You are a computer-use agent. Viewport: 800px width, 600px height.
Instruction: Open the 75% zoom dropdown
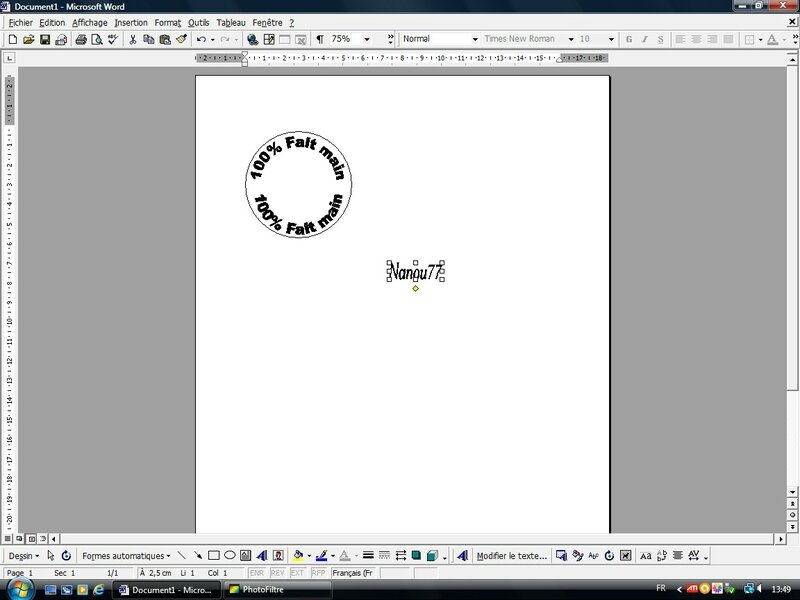[x=366, y=39]
